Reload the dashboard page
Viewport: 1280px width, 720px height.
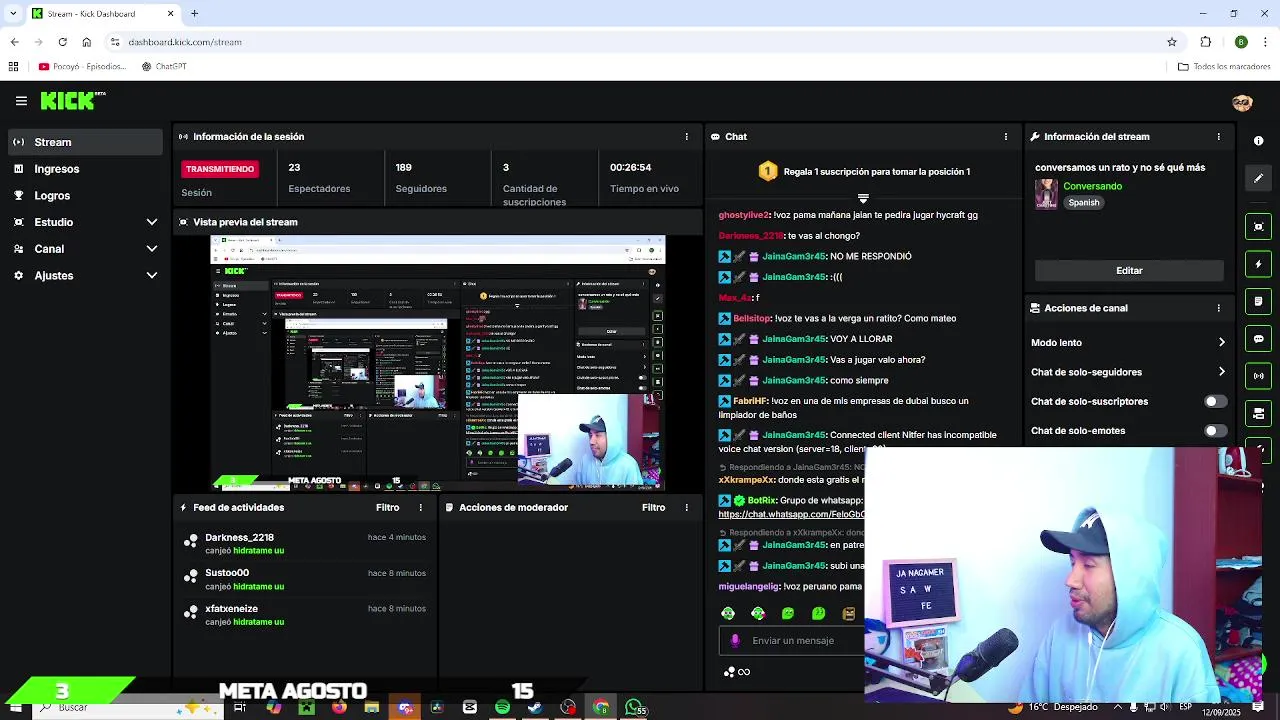[62, 42]
